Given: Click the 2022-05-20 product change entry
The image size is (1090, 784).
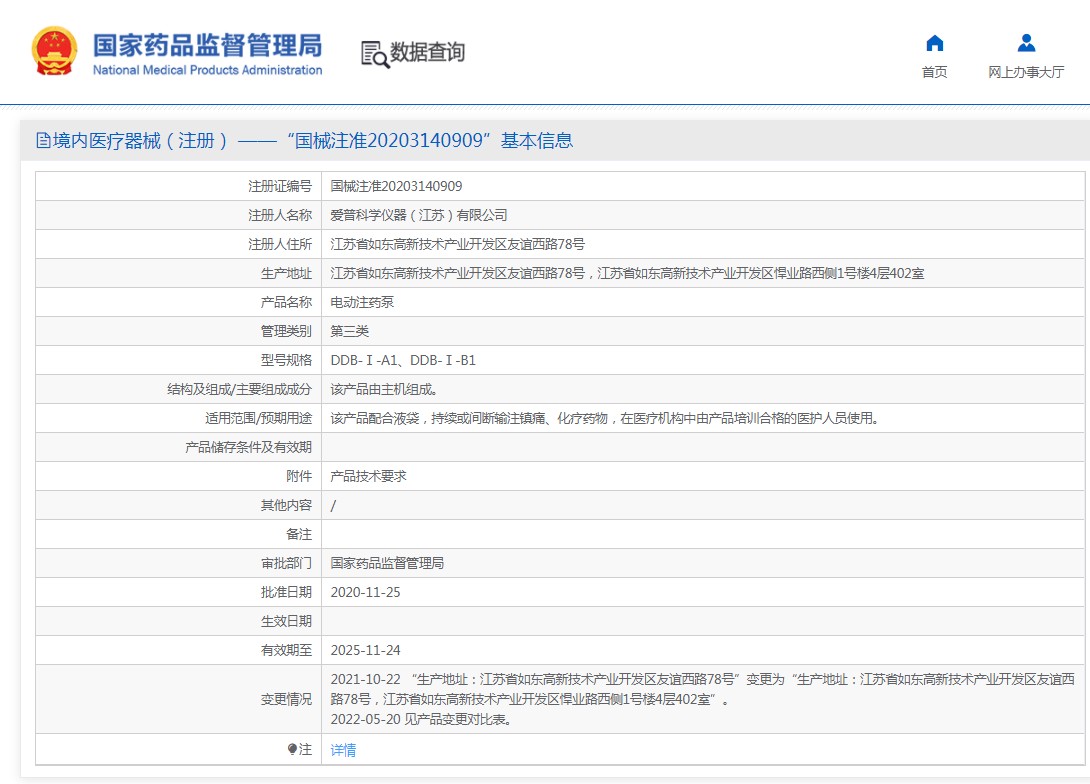Looking at the screenshot, I should tap(420, 719).
